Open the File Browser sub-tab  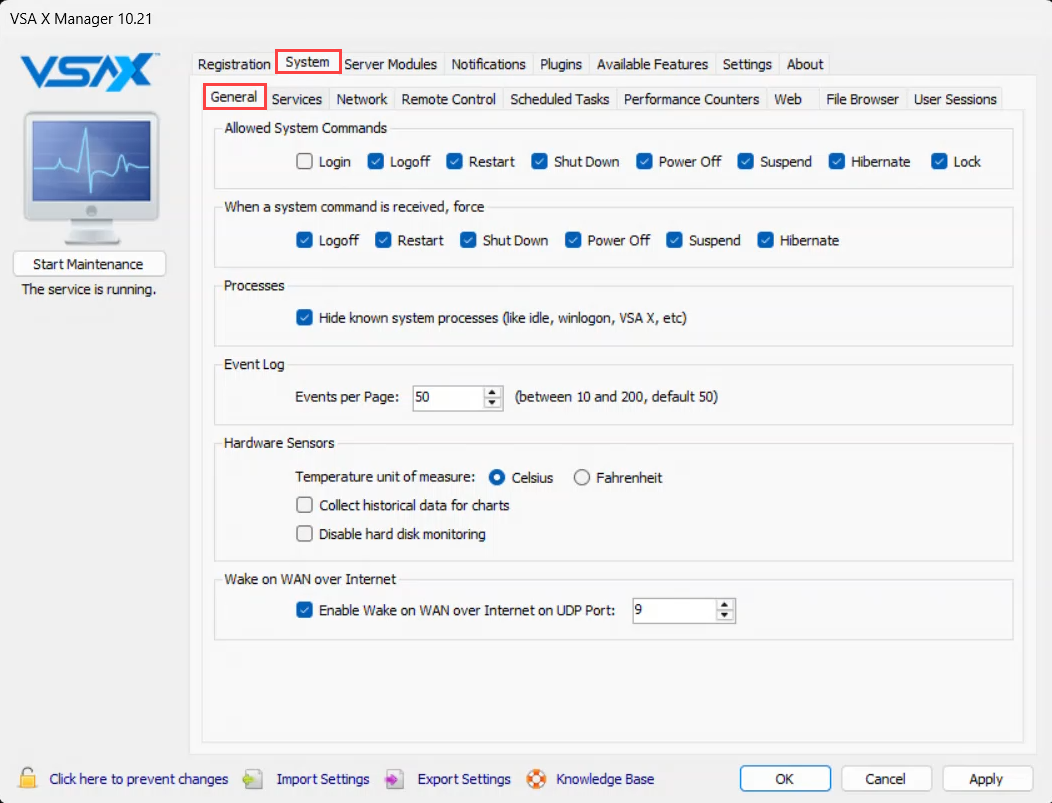point(862,99)
